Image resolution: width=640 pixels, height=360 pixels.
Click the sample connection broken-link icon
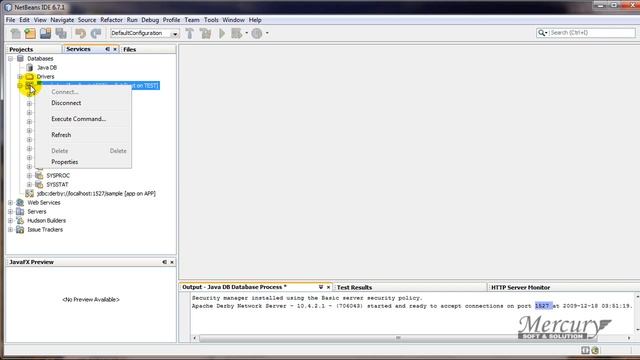pos(29,193)
